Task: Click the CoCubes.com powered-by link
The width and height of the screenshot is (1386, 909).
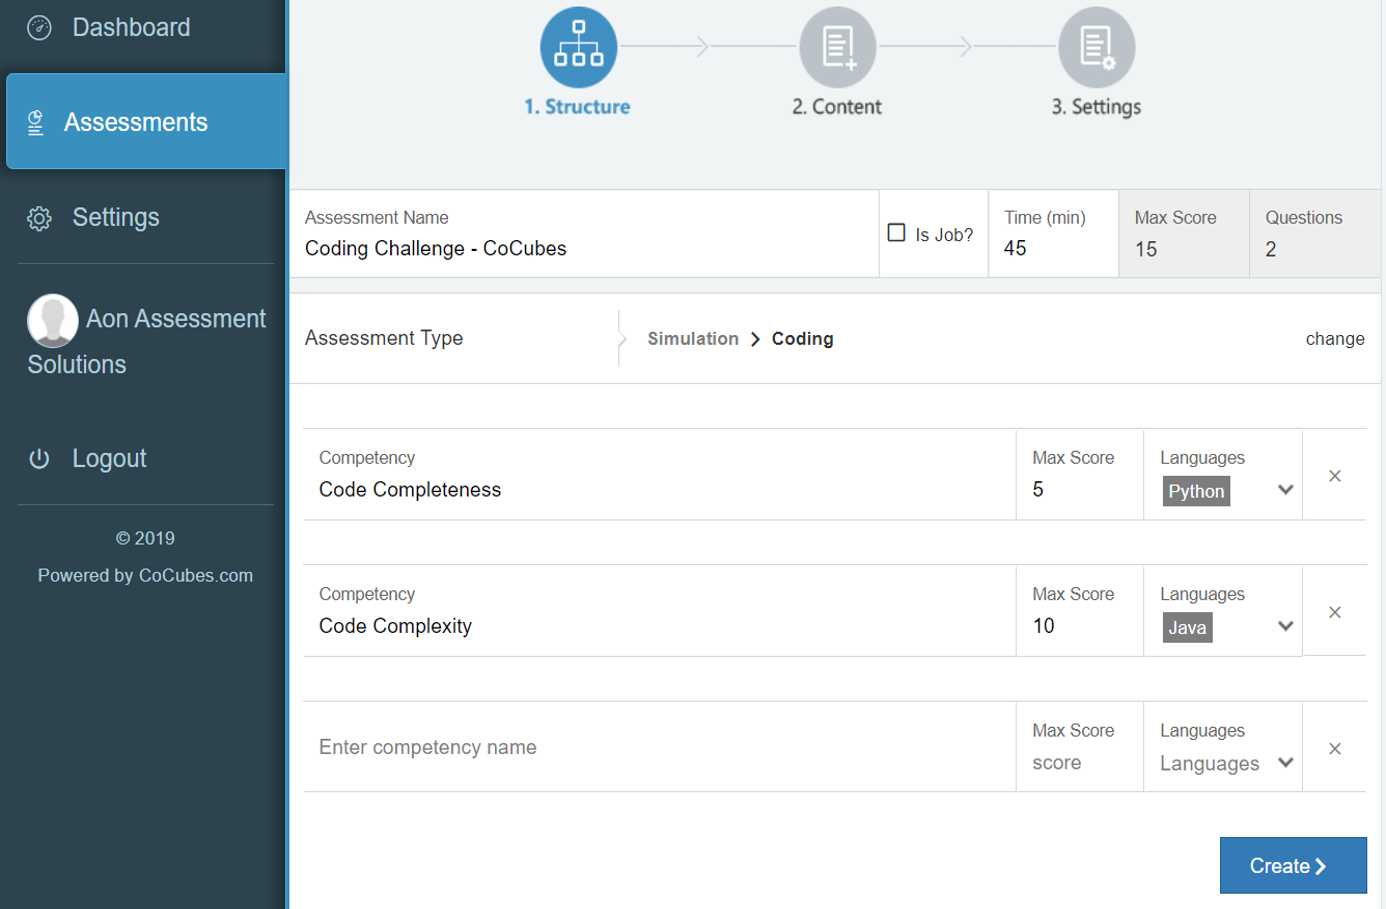Action: (196, 576)
